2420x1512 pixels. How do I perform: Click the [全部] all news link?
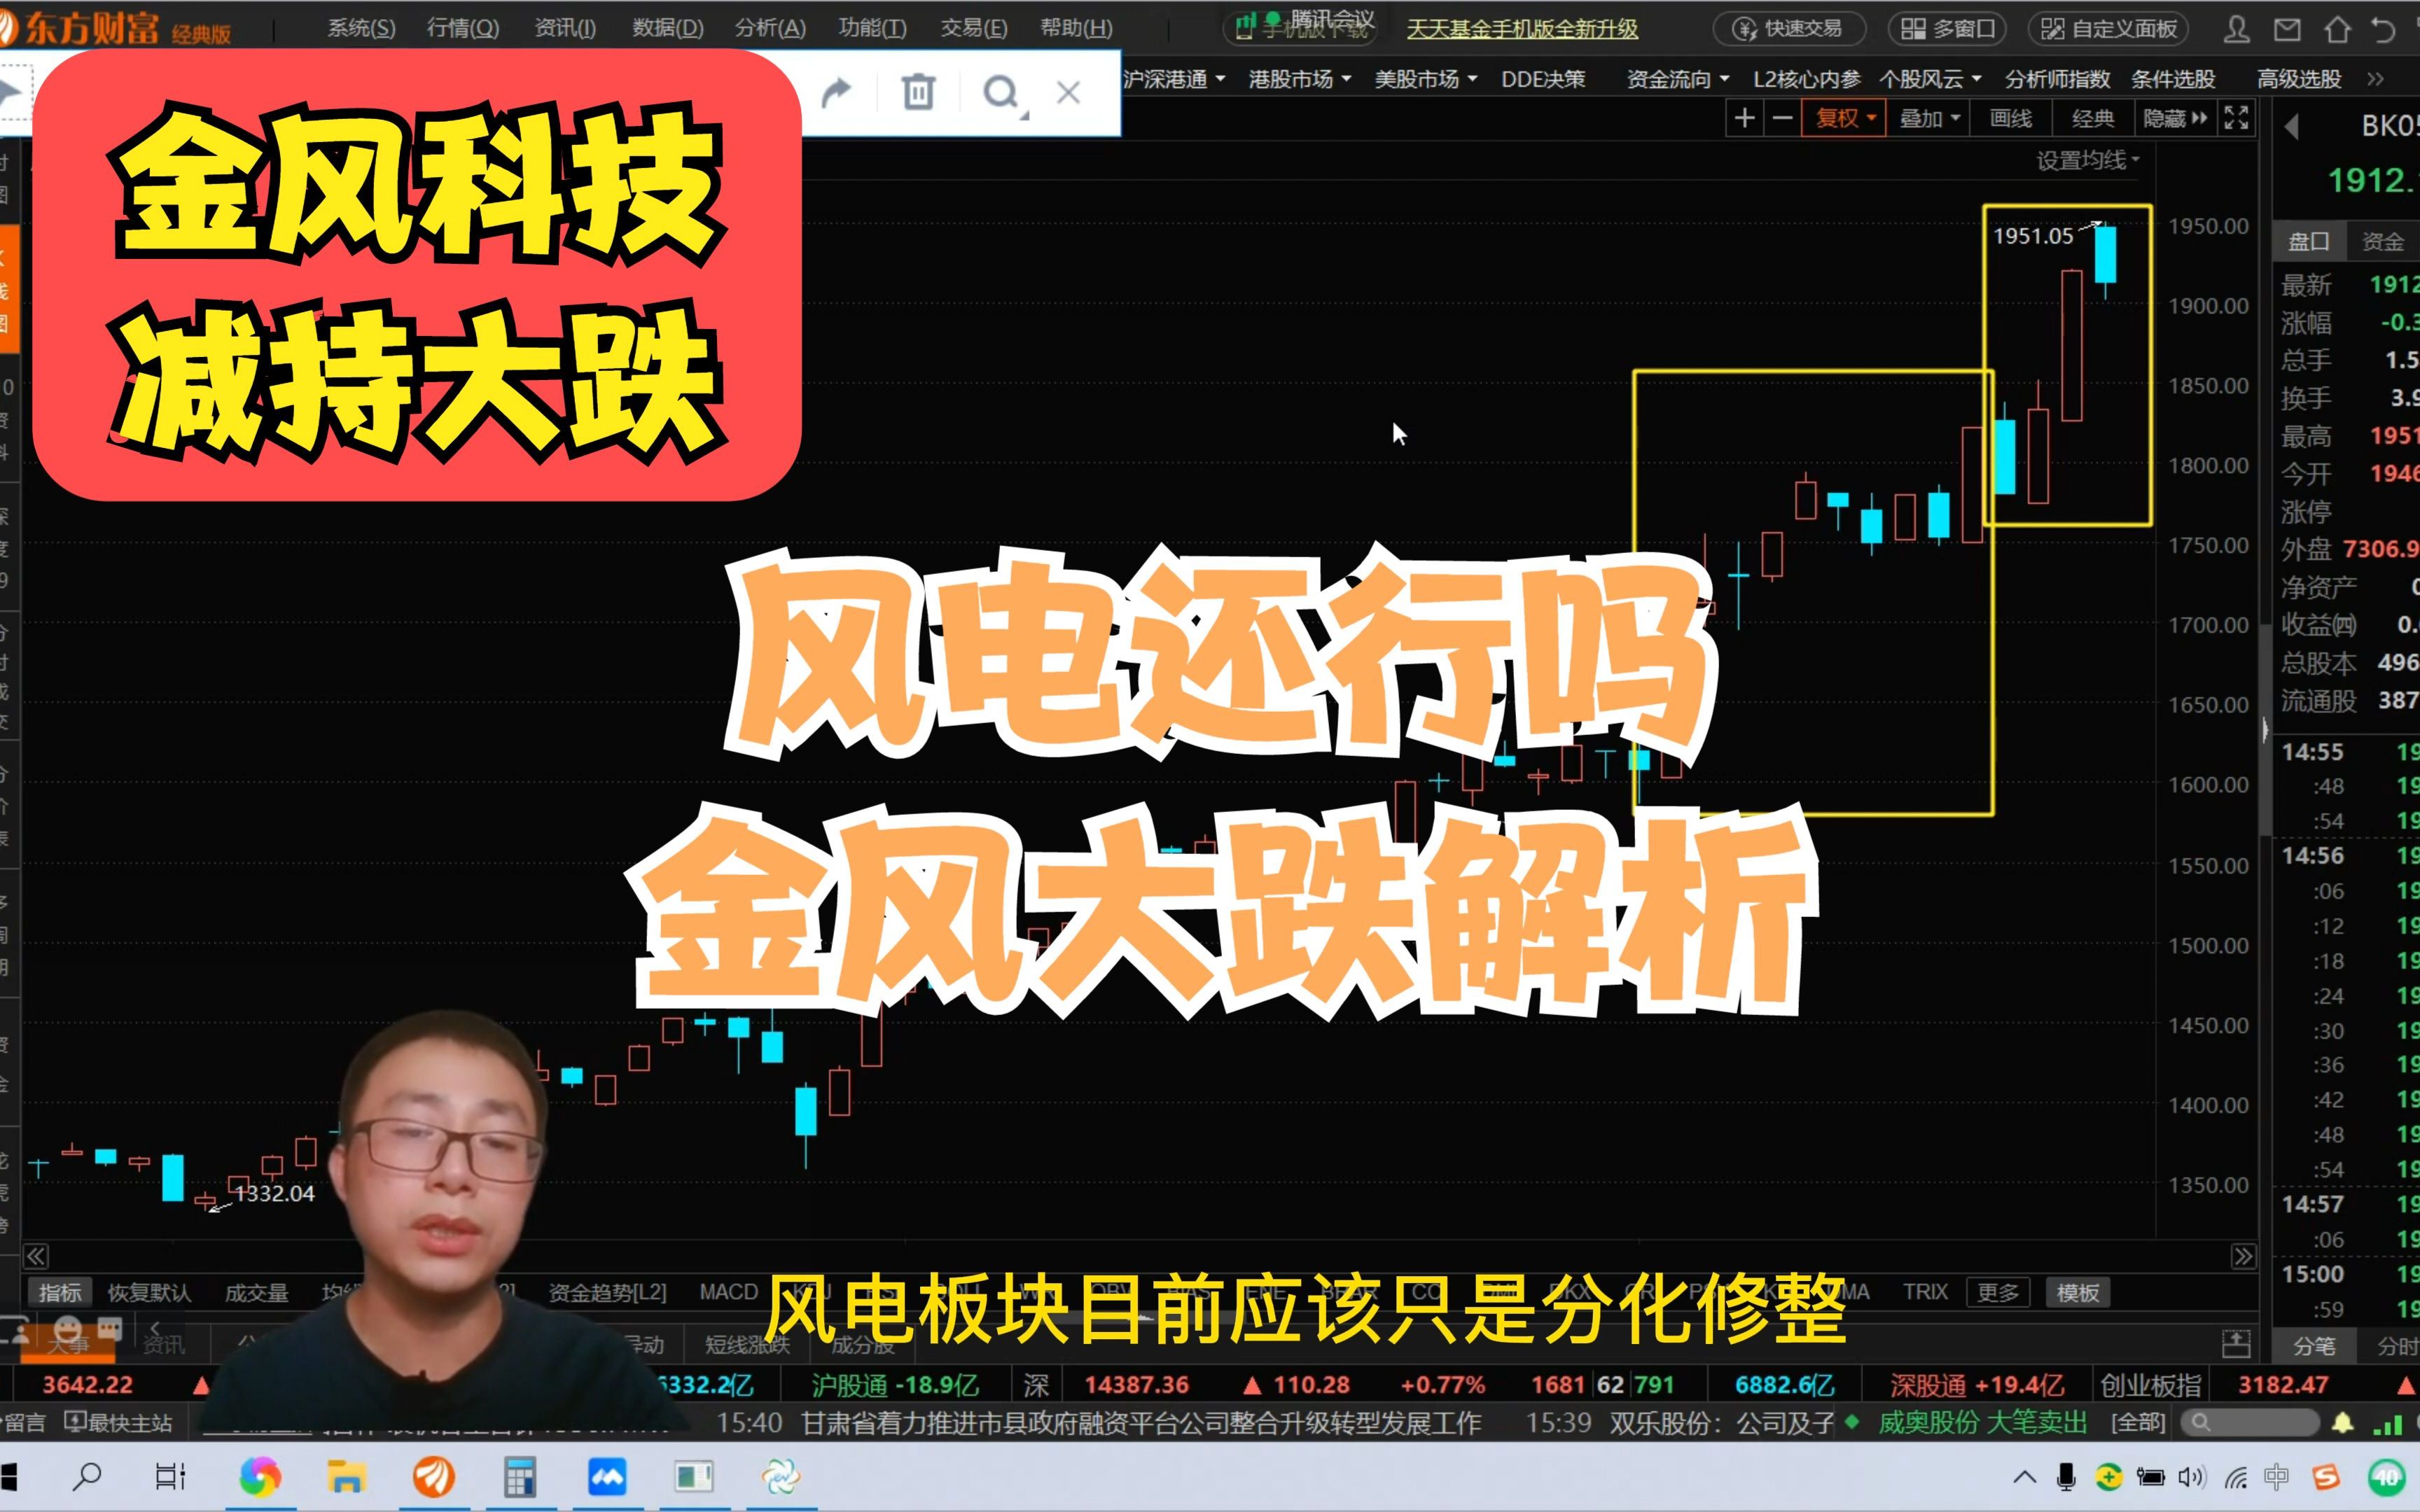(x=2137, y=1422)
